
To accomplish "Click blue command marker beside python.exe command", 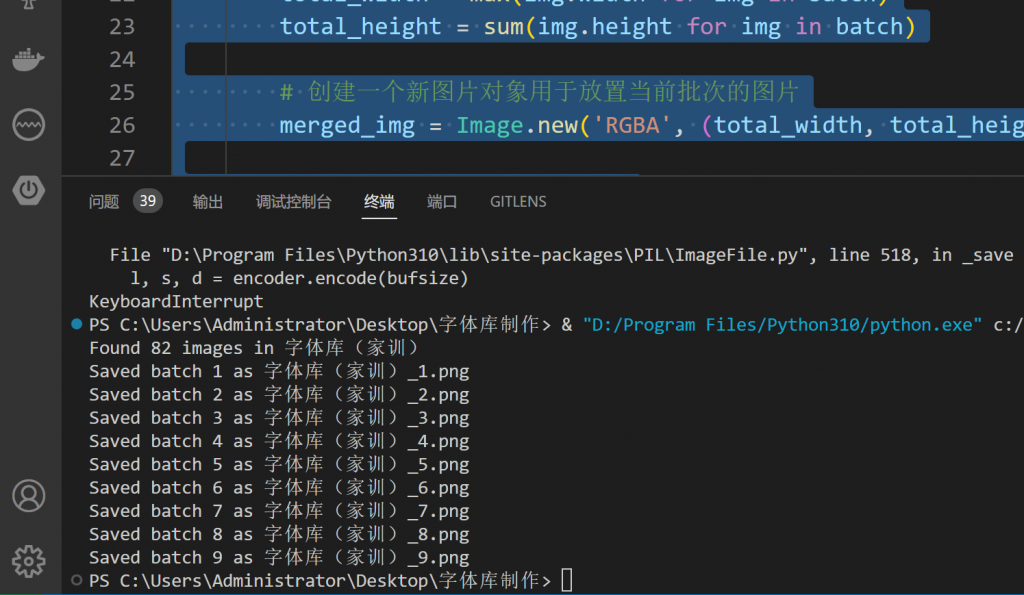I will click(77, 325).
